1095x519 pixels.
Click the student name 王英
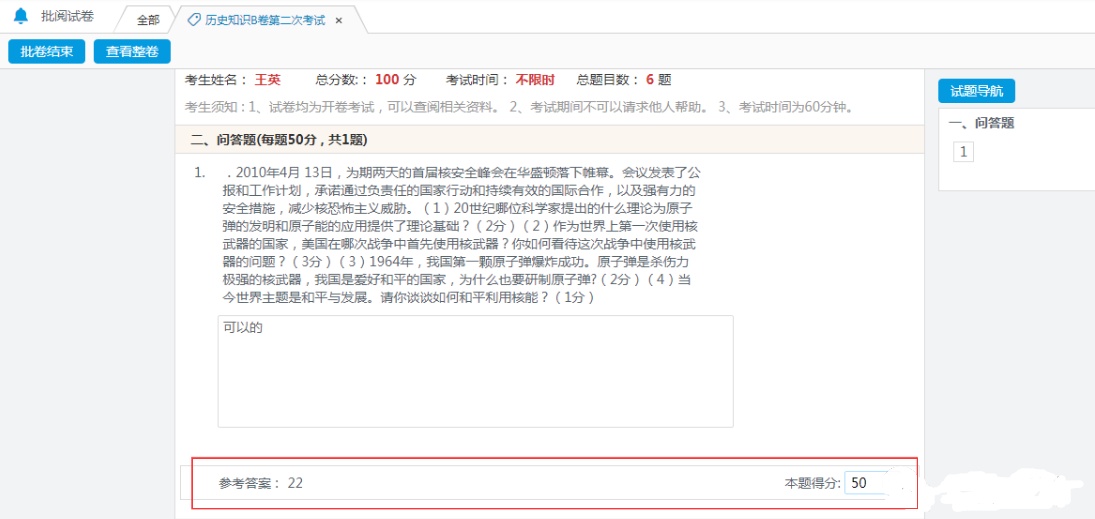coord(267,80)
